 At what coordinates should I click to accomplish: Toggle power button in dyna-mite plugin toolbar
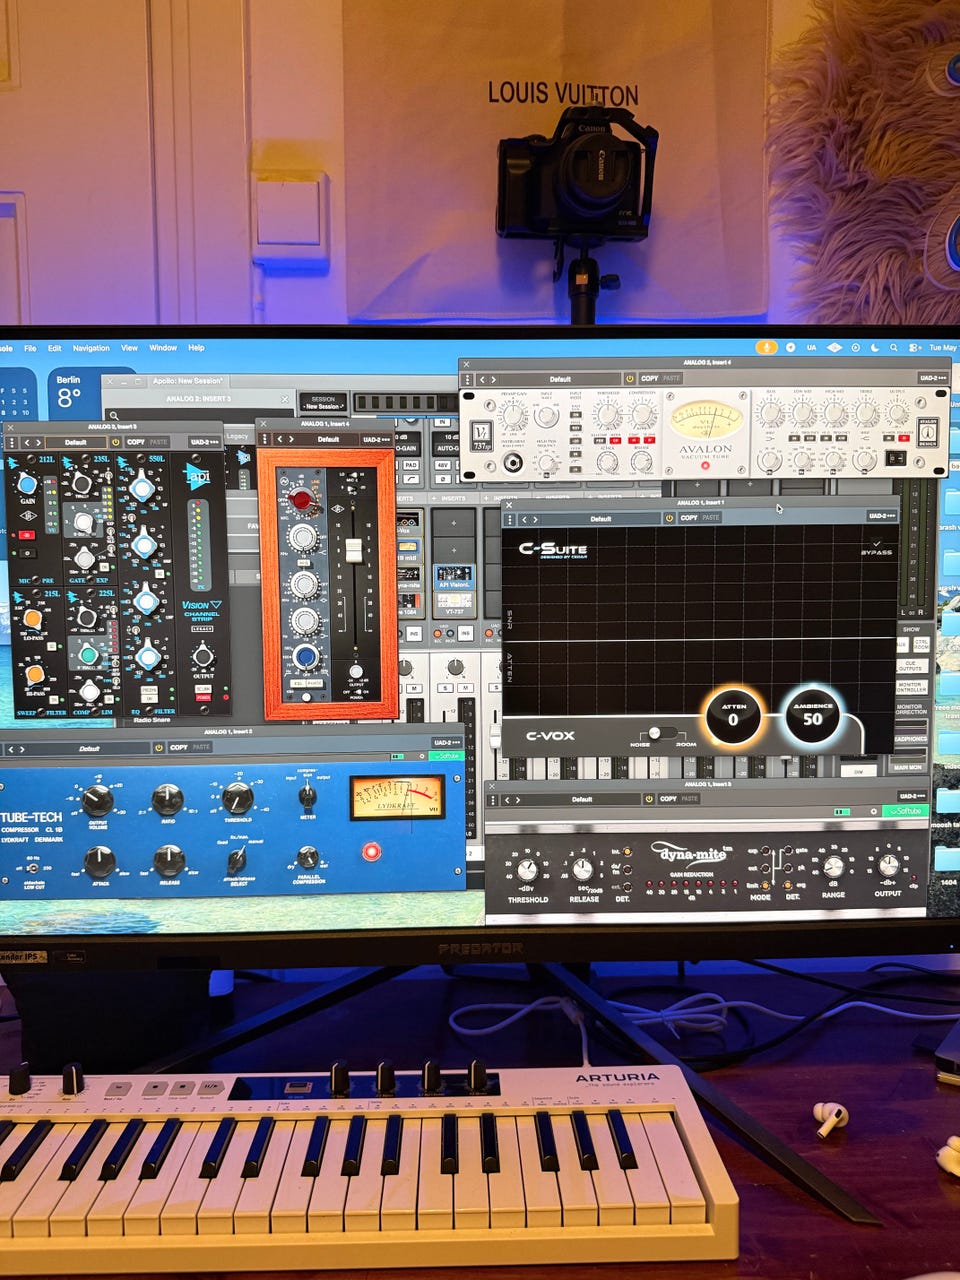648,799
